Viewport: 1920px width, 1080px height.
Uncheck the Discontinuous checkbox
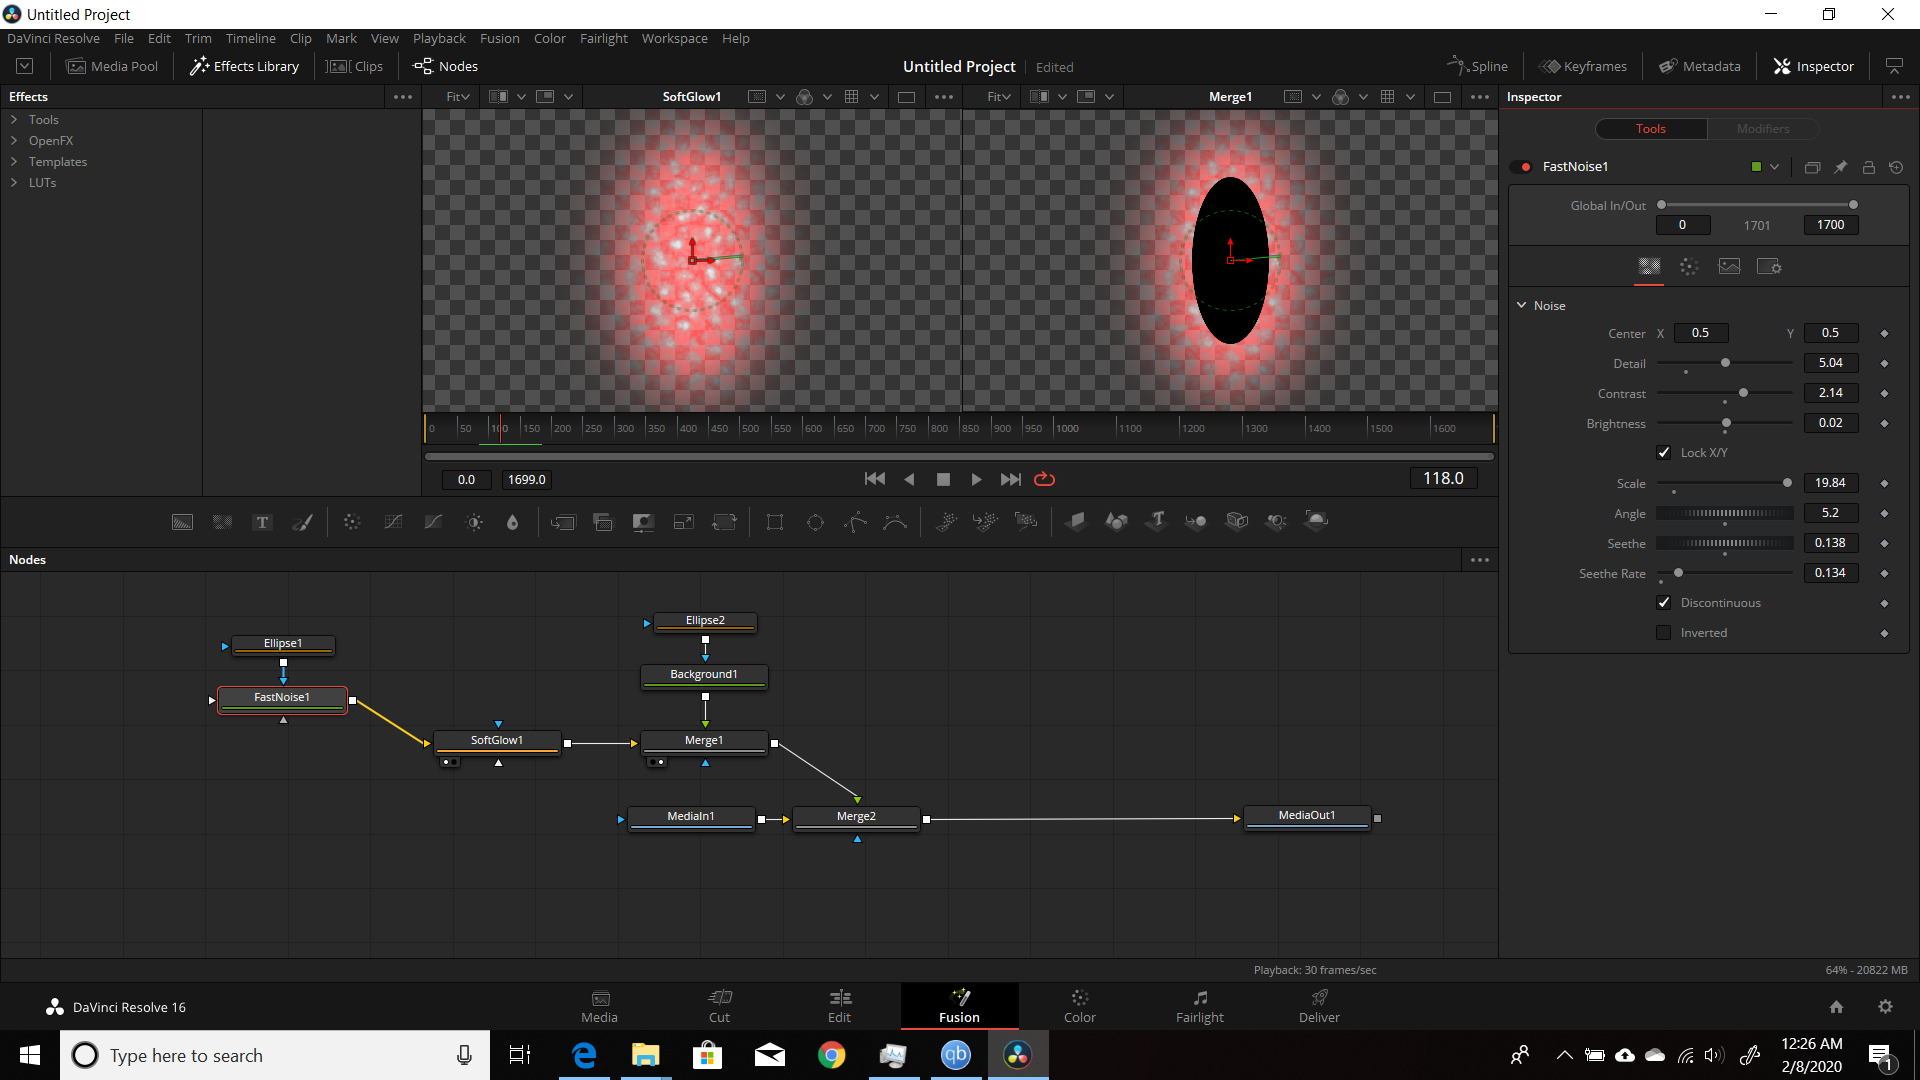point(1664,603)
